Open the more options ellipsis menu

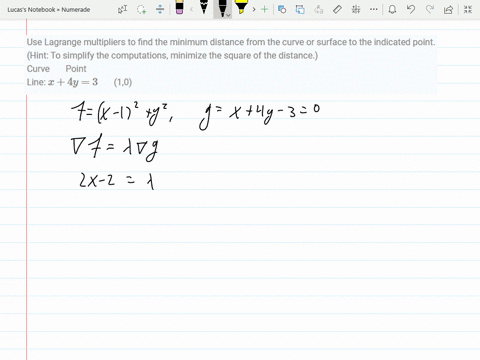coord(374,9)
